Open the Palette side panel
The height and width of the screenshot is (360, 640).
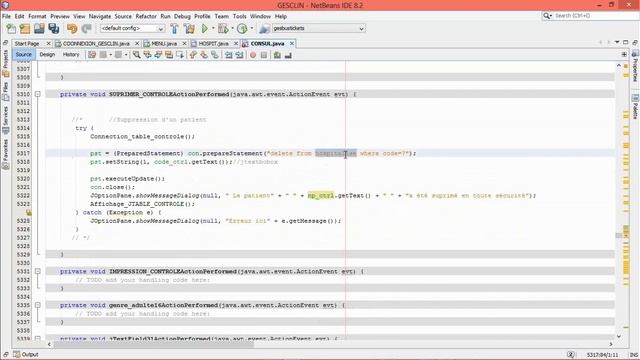click(x=635, y=107)
